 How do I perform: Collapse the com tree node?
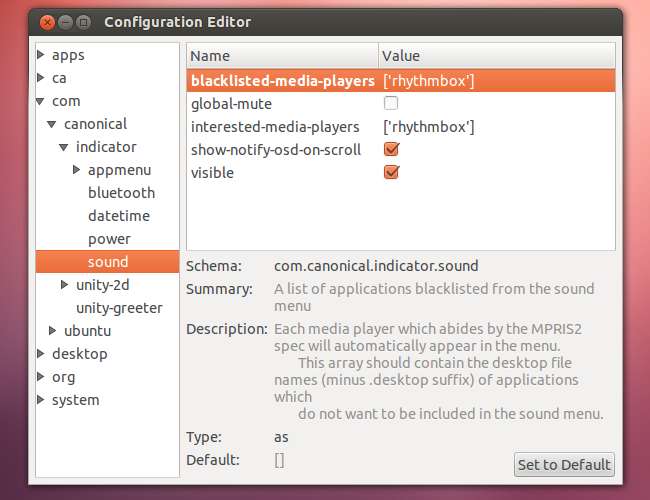tap(42, 101)
